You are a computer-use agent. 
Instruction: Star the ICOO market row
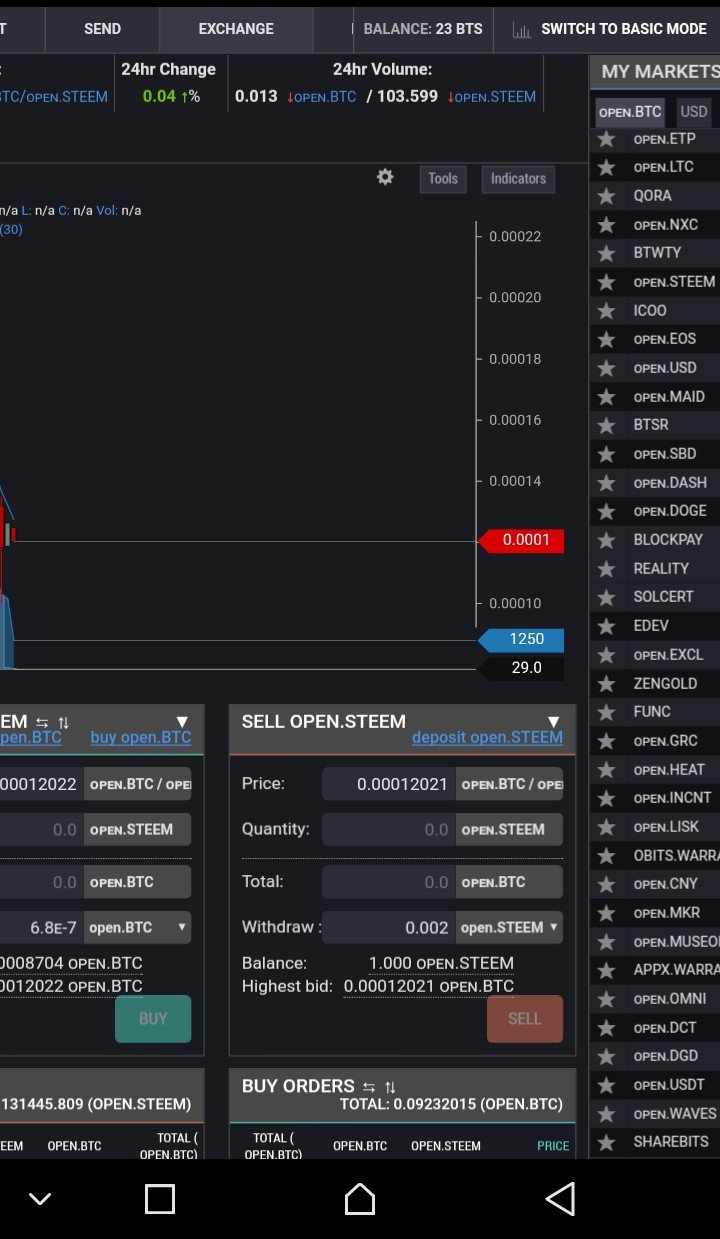[606, 311]
